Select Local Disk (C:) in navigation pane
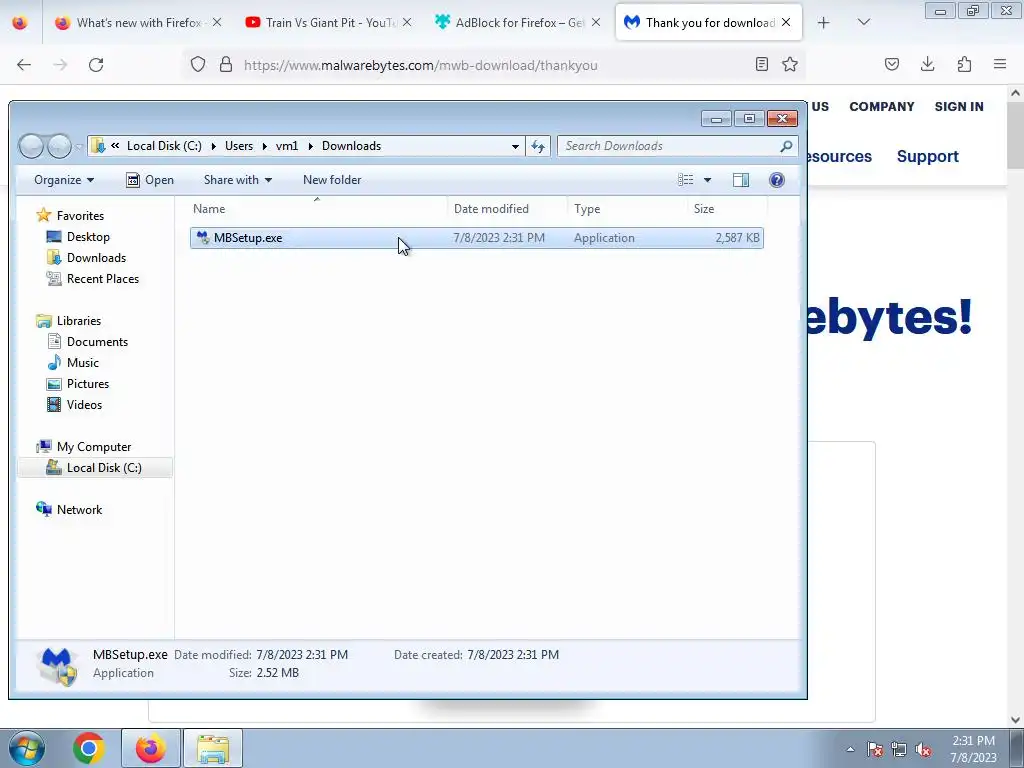This screenshot has width=1024, height=768. [95, 468]
